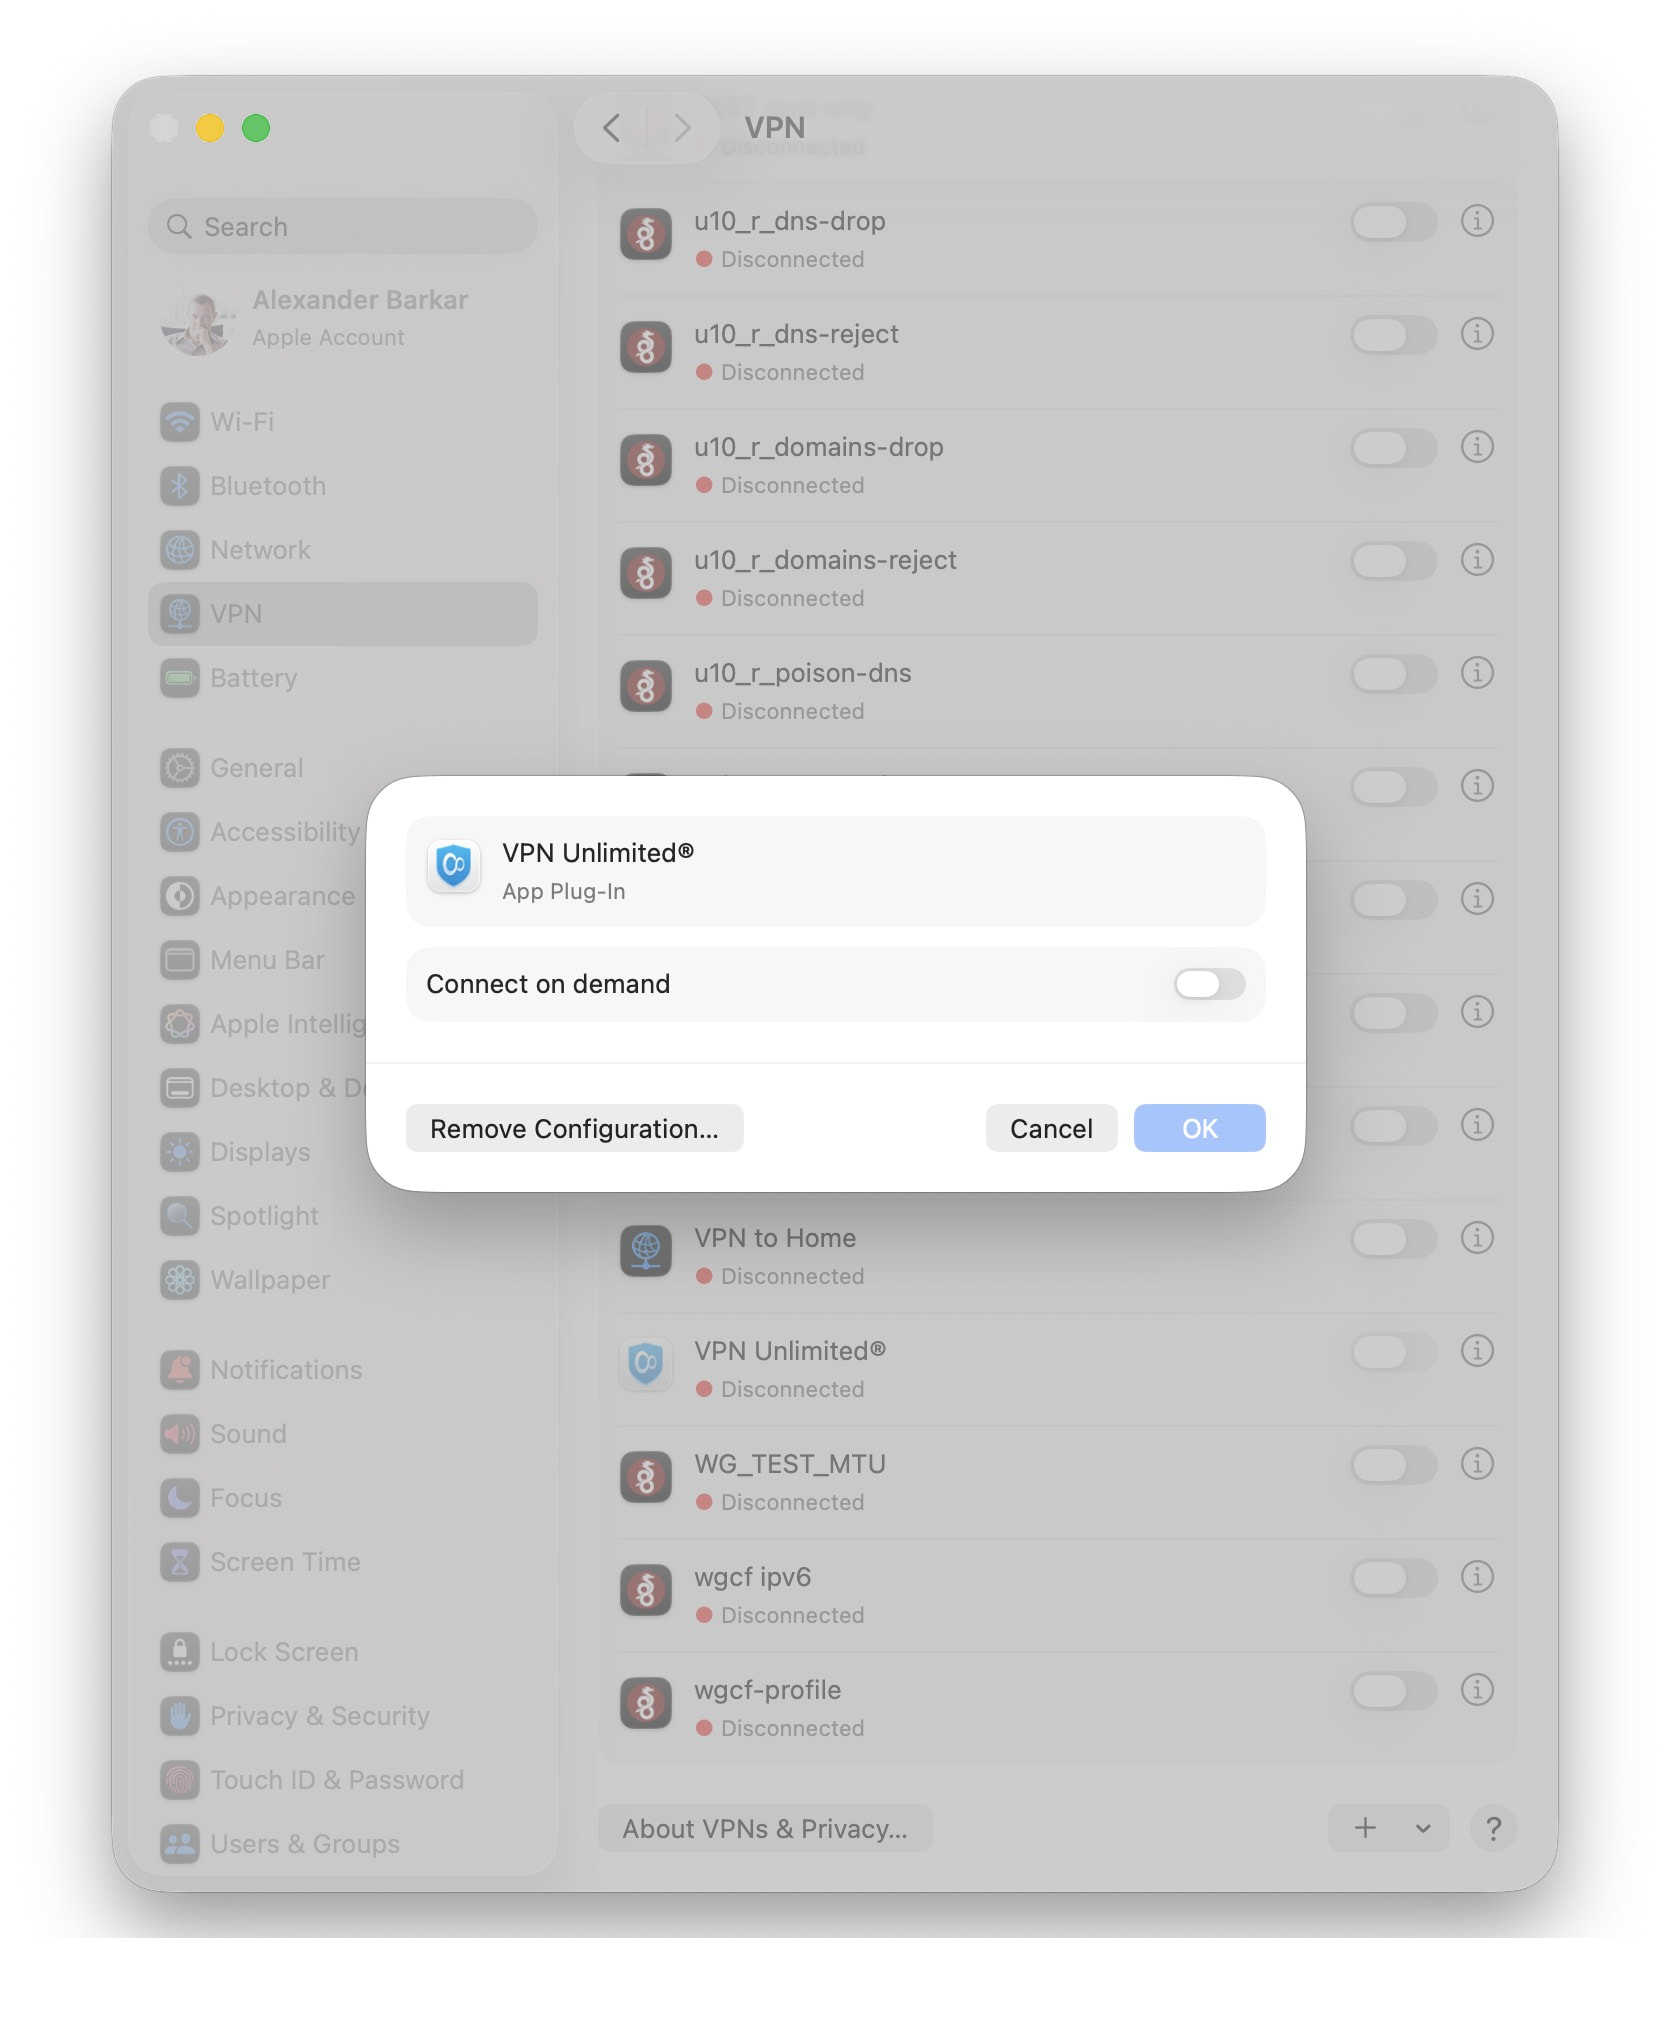This screenshot has width=1670, height=2040.
Task: Open info for u10_r_dns-drop VPN
Action: pos(1477,221)
